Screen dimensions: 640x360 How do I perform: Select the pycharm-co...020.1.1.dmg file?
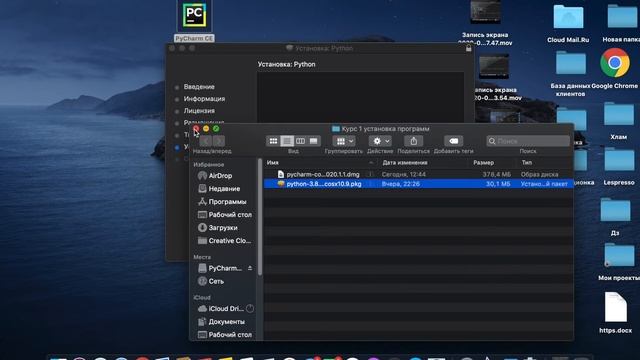[418, 174]
